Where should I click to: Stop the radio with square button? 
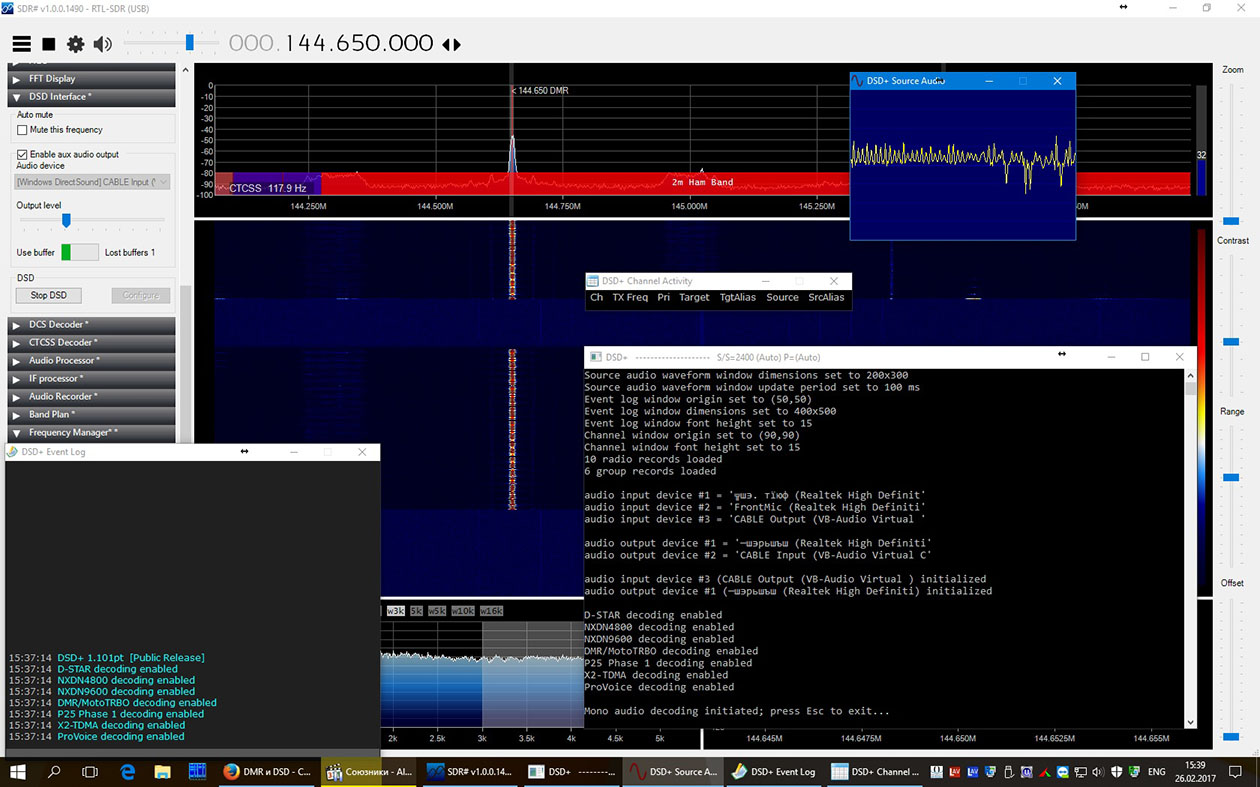(48, 44)
